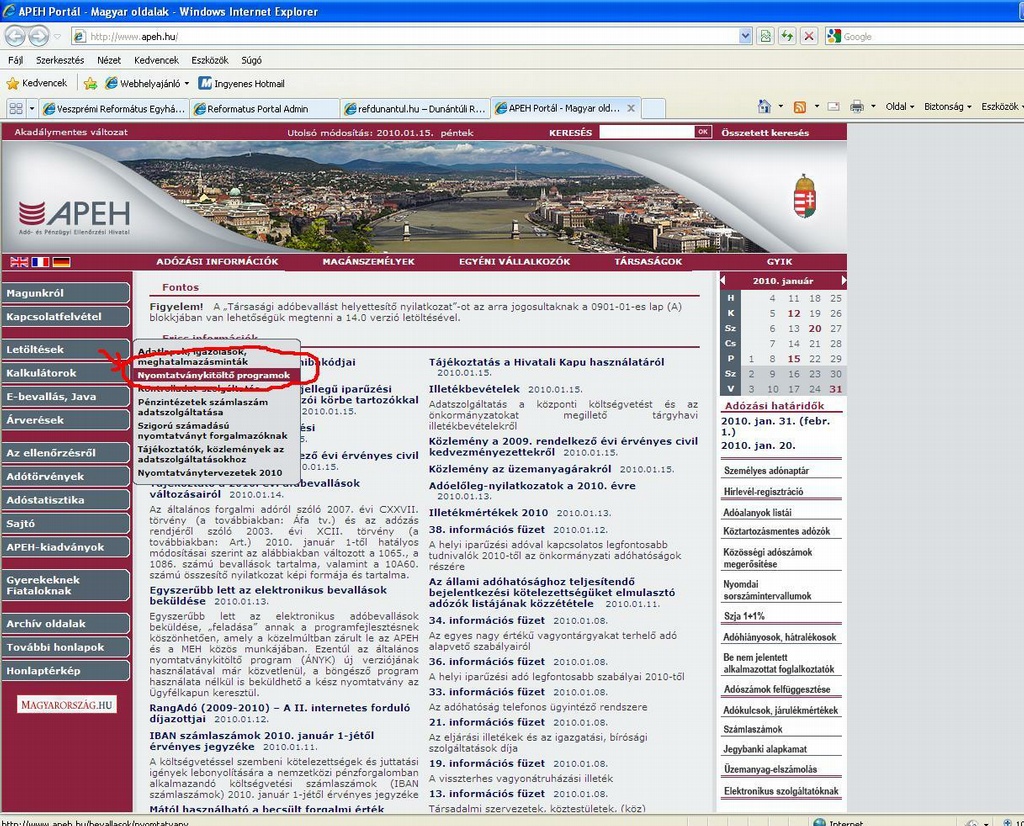Open the Nézet menu

(109, 60)
